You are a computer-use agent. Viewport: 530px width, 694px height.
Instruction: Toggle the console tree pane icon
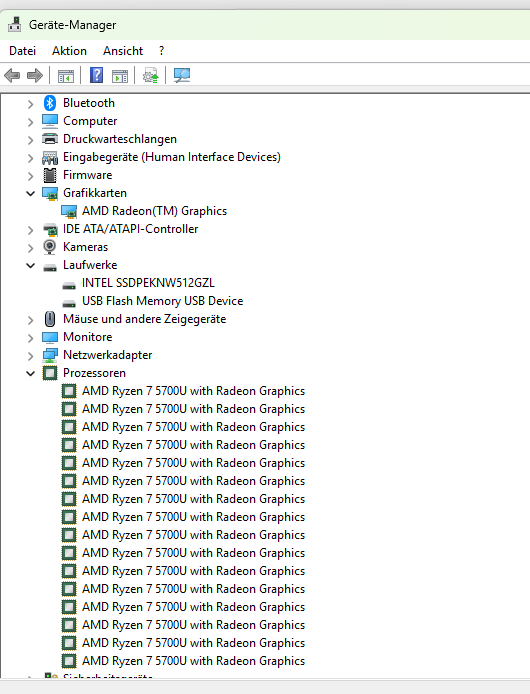coord(66,76)
